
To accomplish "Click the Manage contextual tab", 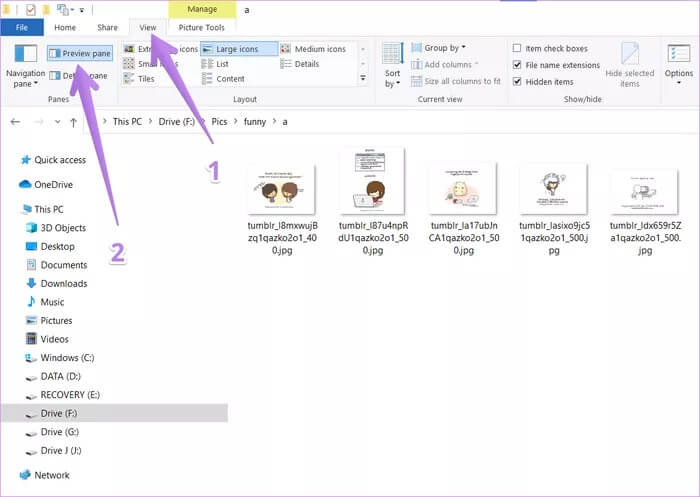I will click(x=202, y=9).
